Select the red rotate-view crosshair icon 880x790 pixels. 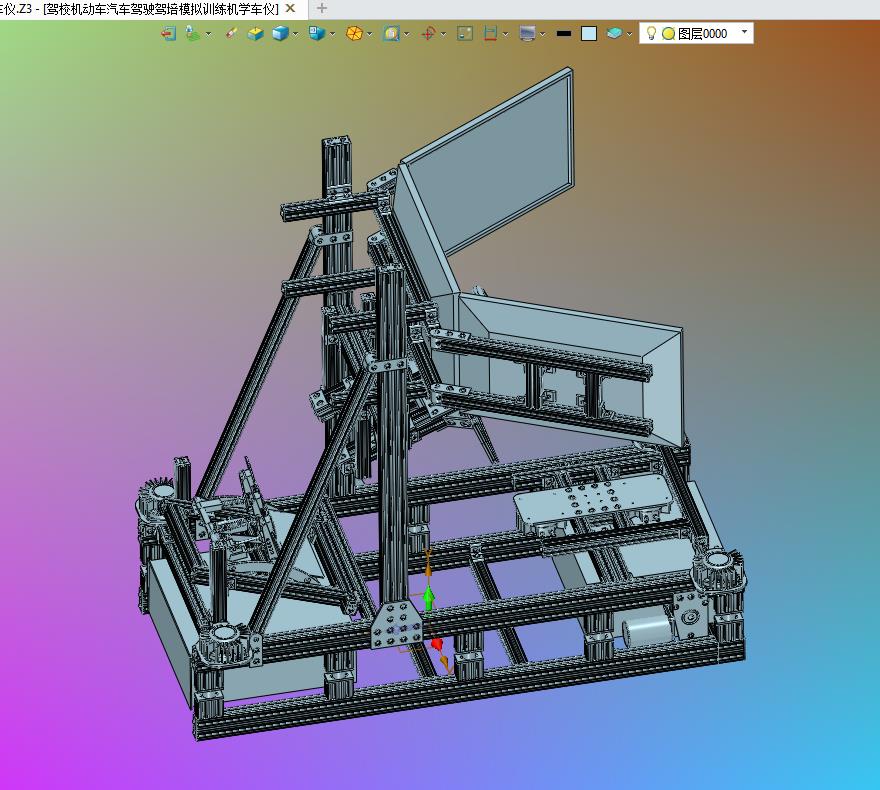pyautogui.click(x=428, y=34)
